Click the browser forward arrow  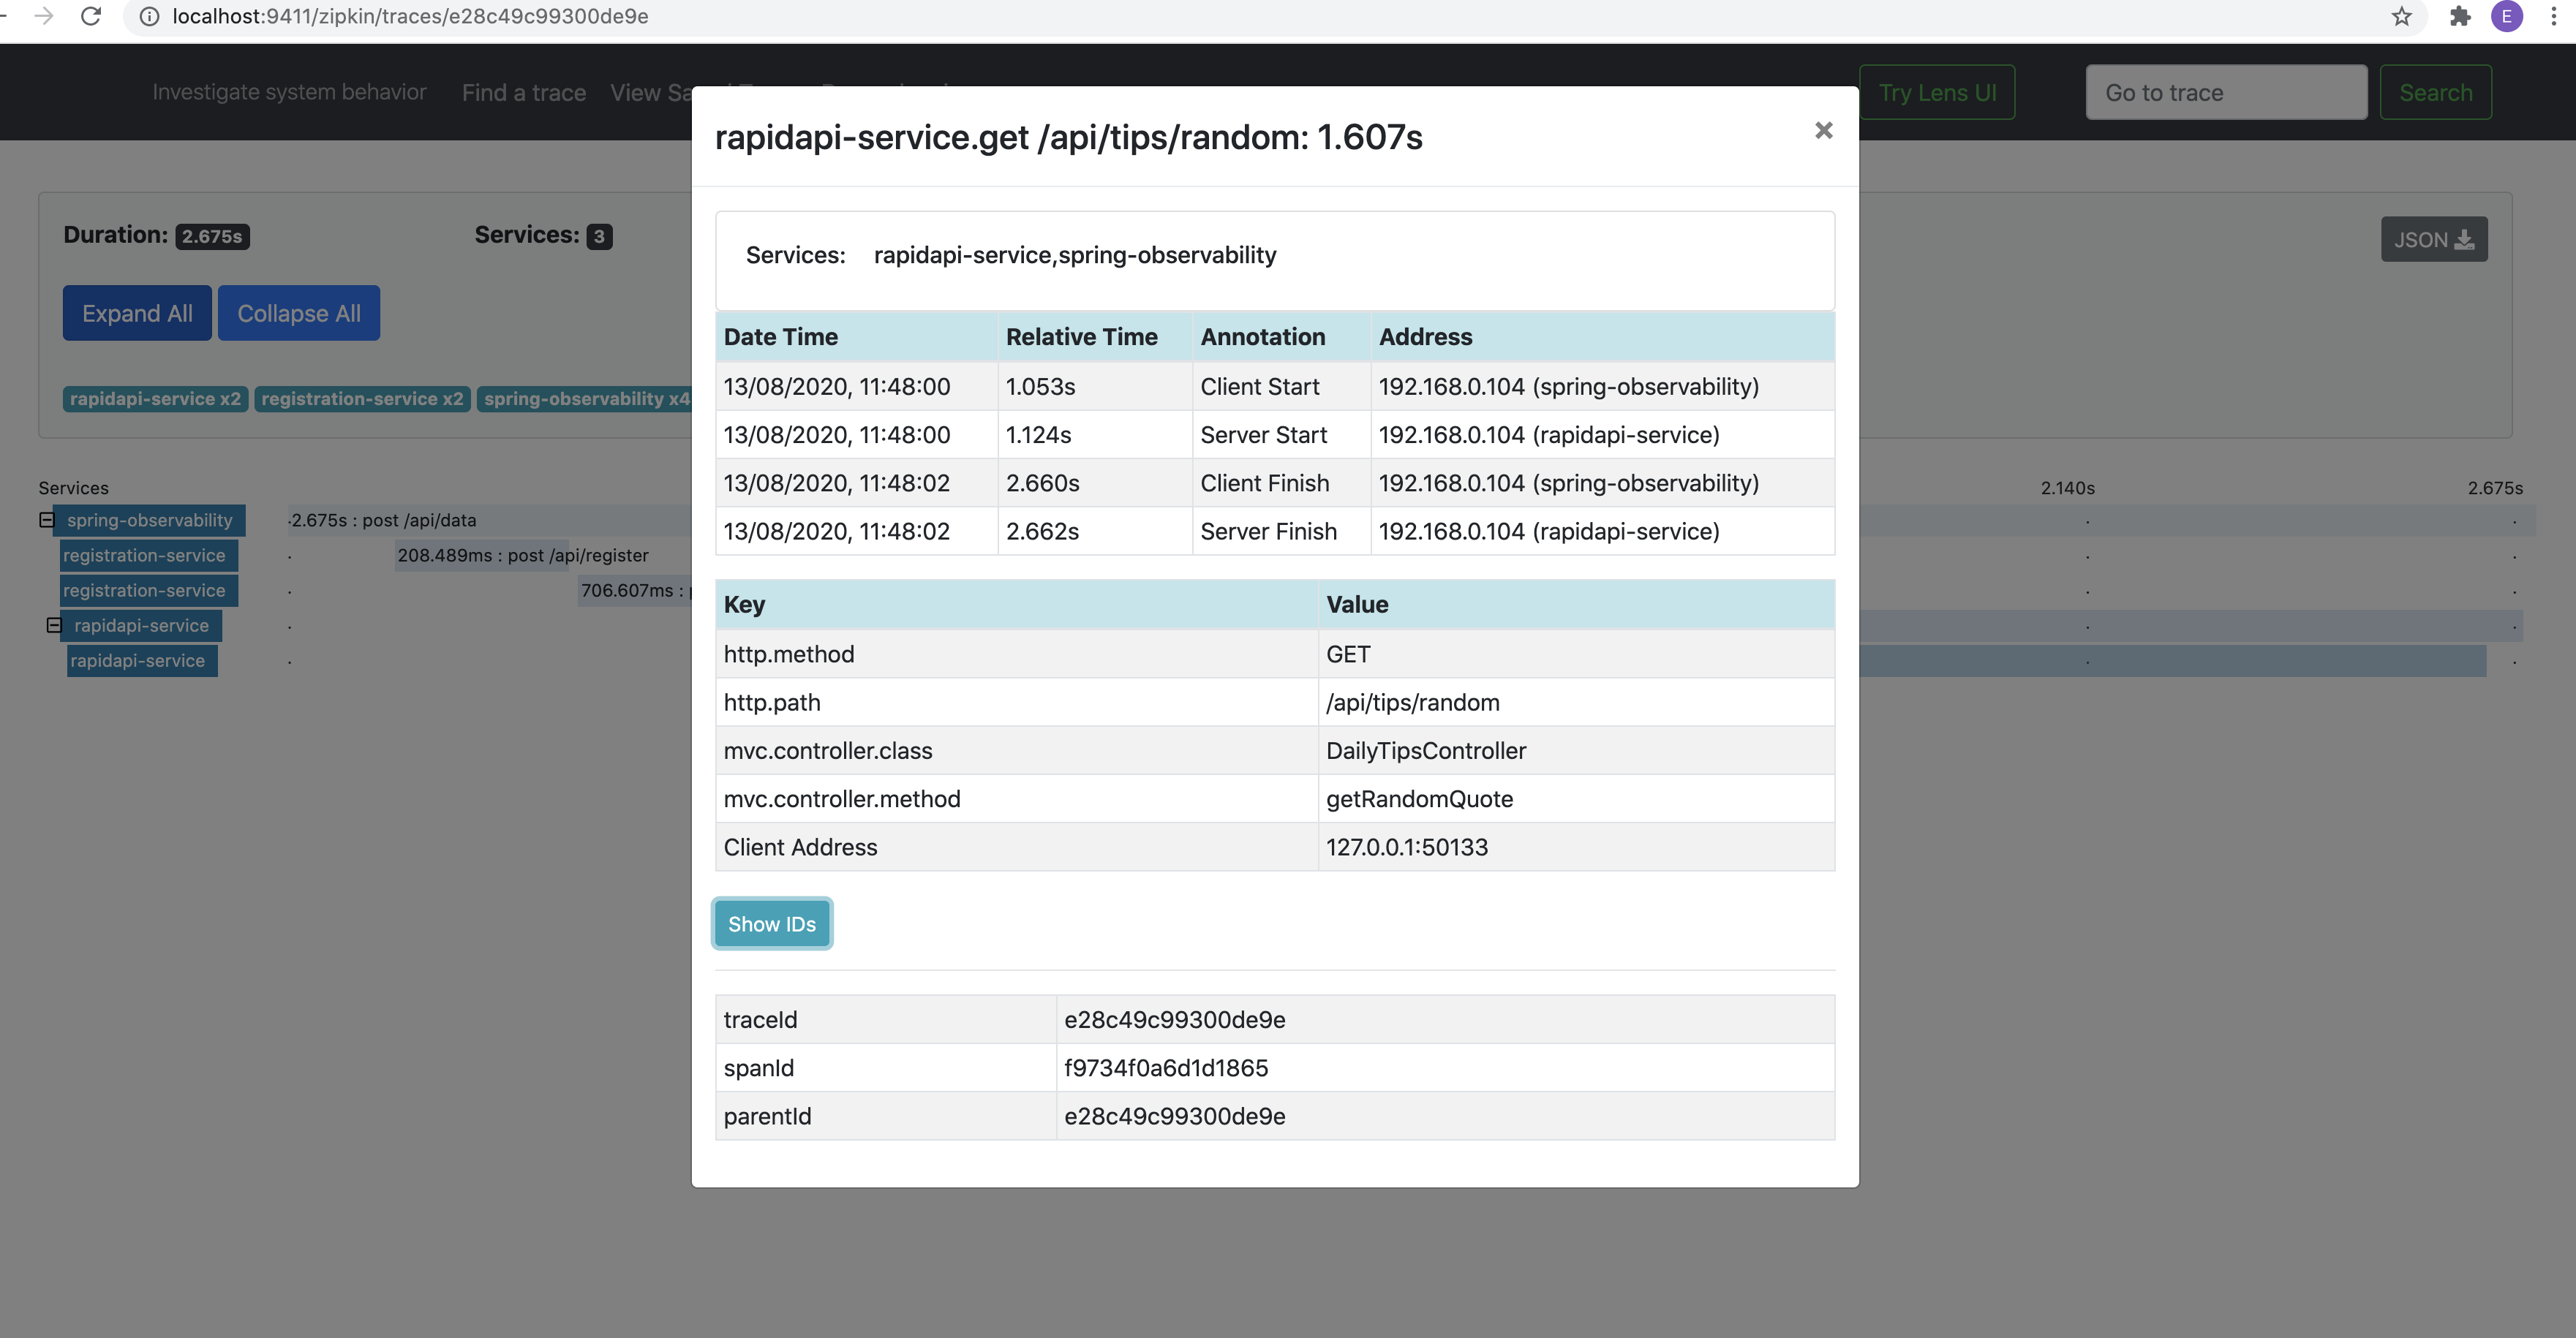(x=44, y=16)
